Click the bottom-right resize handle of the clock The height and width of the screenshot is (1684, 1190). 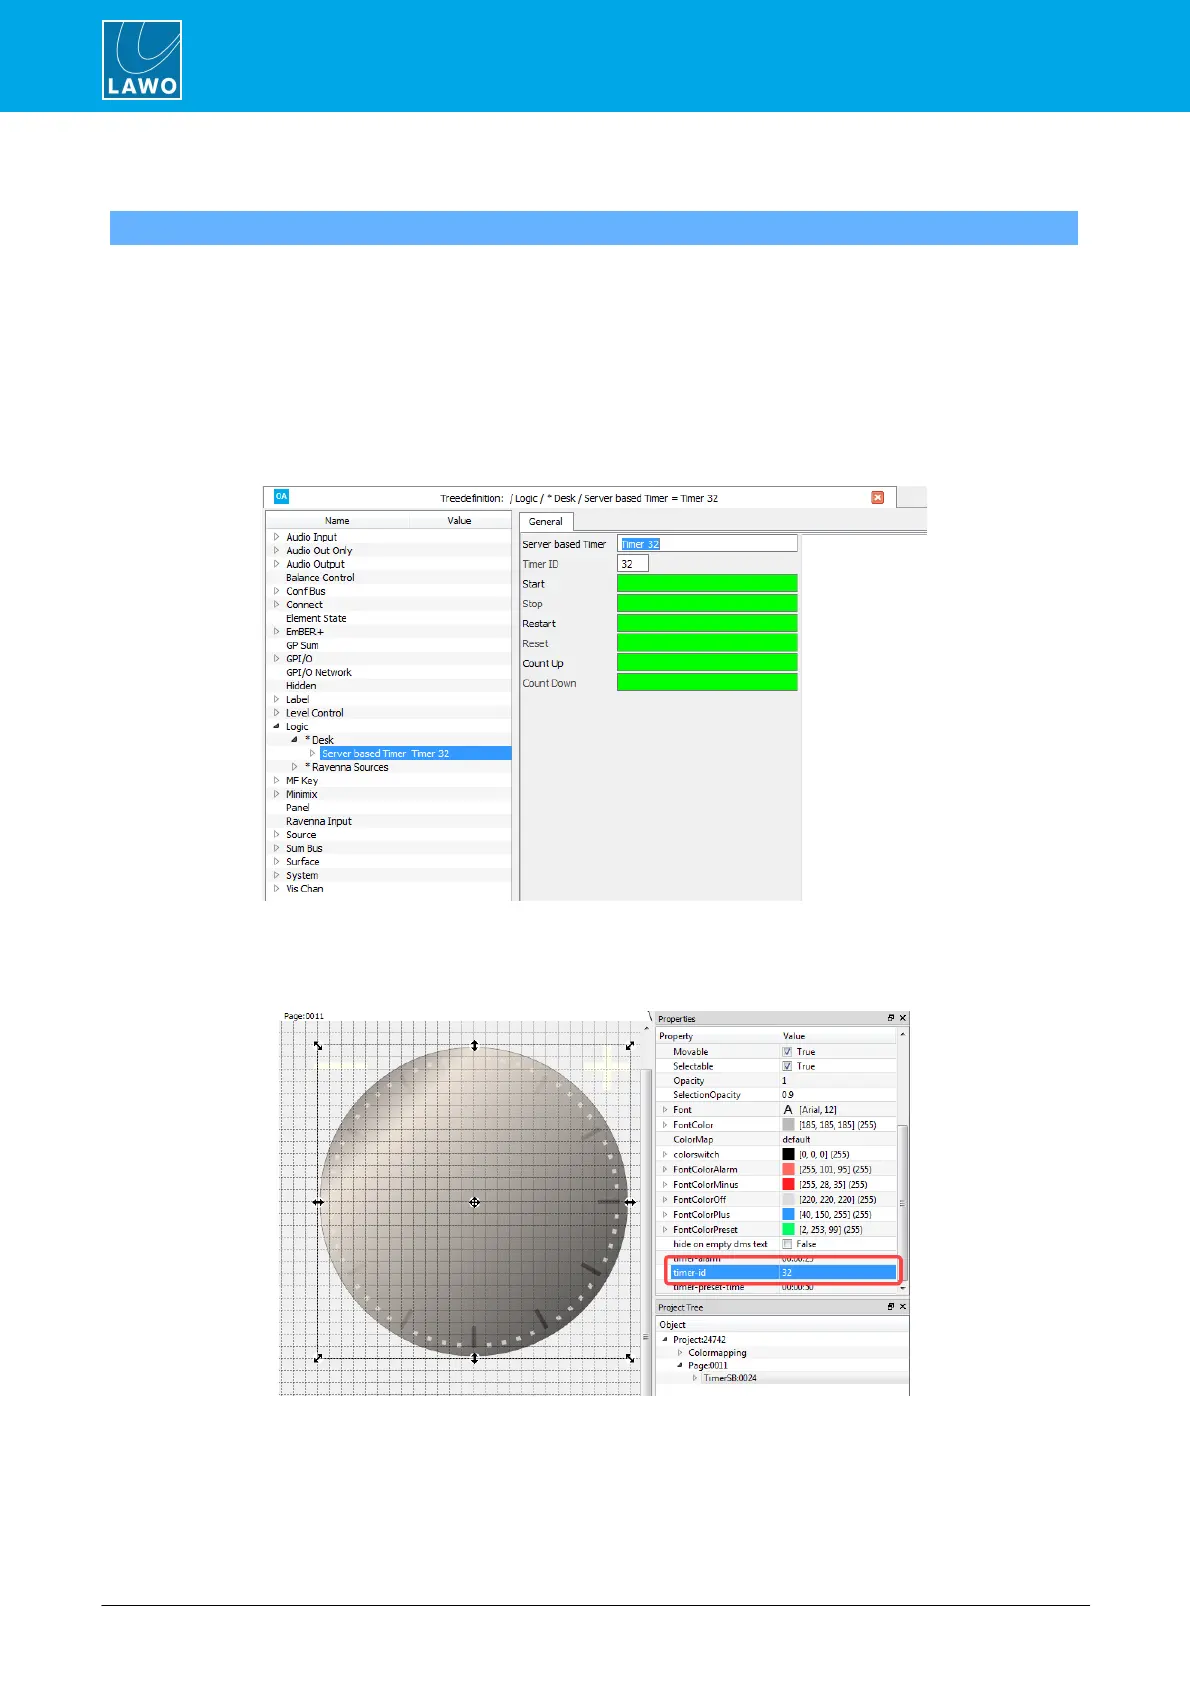point(630,1358)
